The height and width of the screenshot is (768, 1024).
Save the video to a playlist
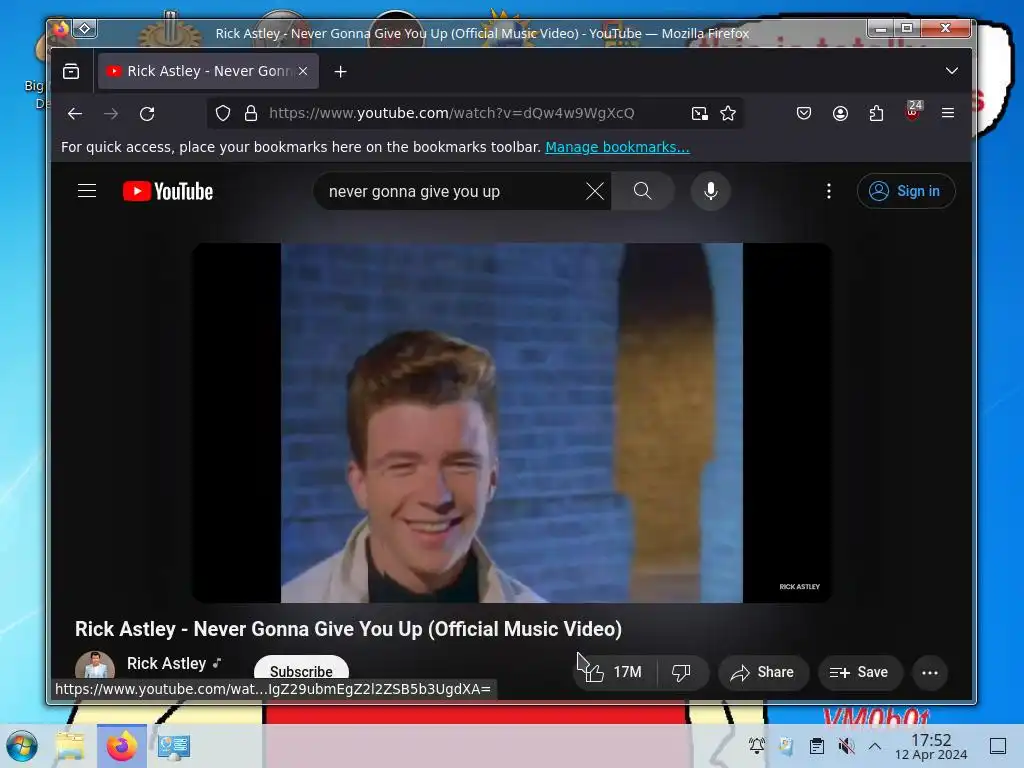(x=859, y=673)
